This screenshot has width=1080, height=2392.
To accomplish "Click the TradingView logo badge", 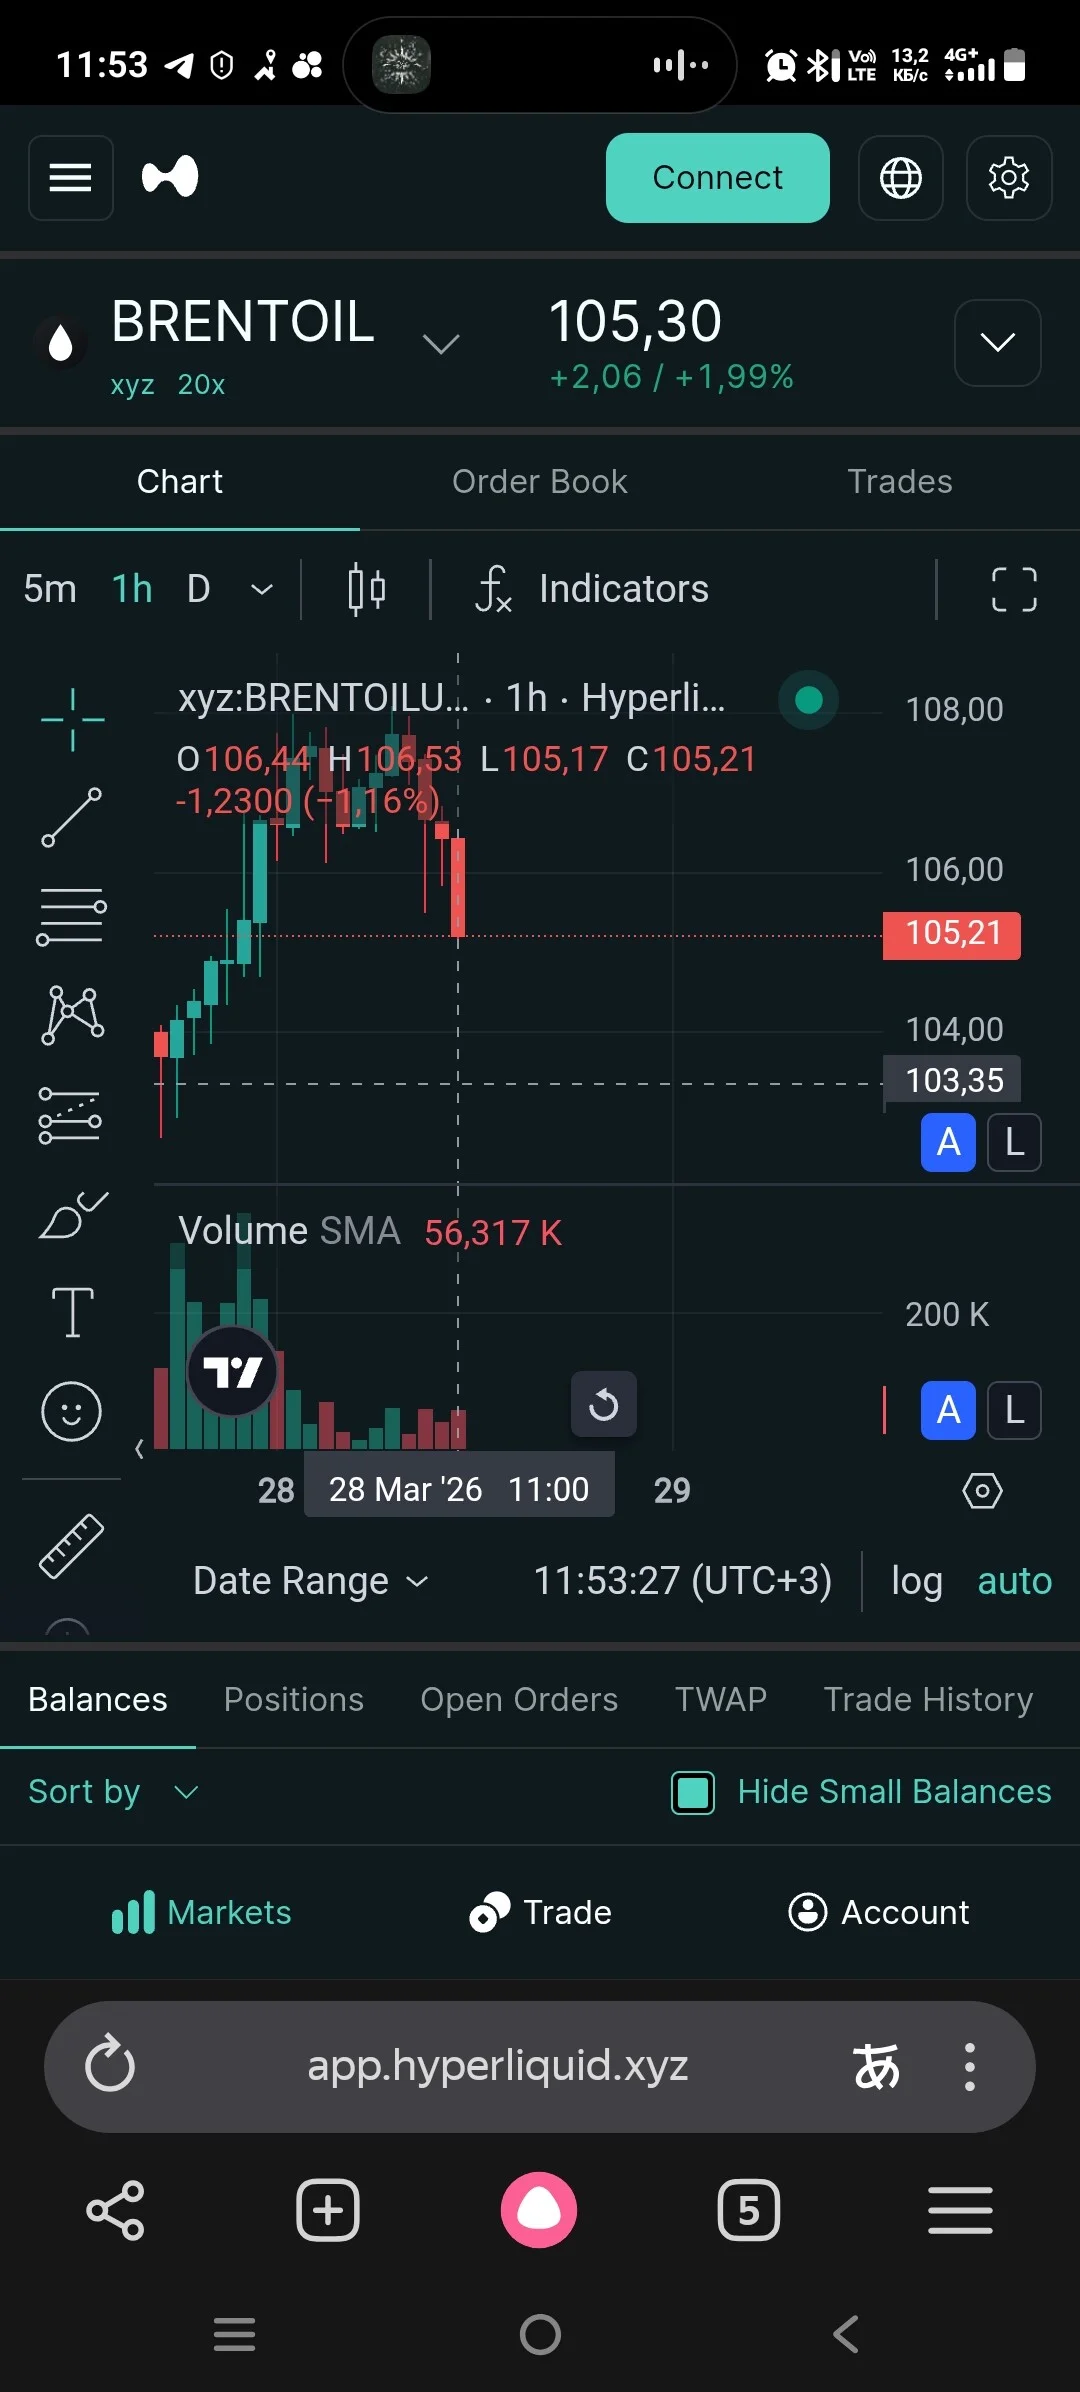I will pos(232,1371).
